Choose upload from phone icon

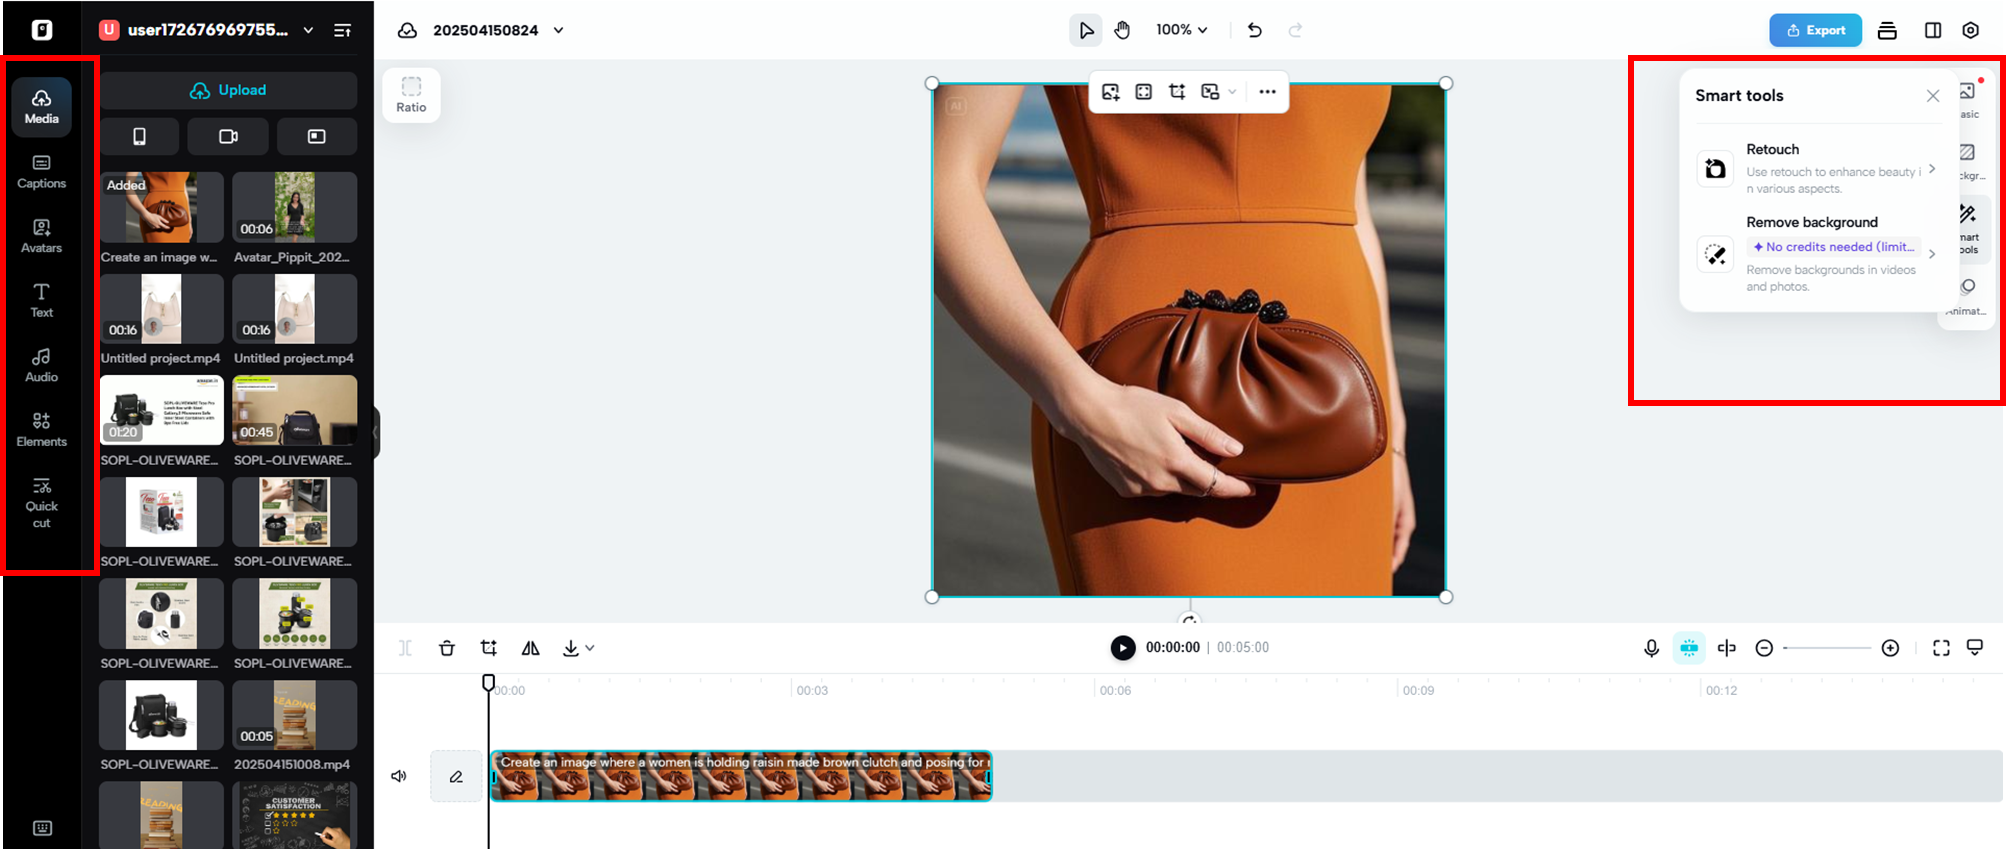click(140, 136)
